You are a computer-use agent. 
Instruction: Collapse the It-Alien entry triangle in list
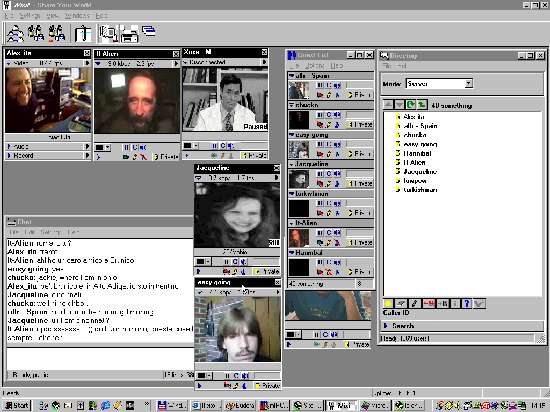(x=291, y=223)
